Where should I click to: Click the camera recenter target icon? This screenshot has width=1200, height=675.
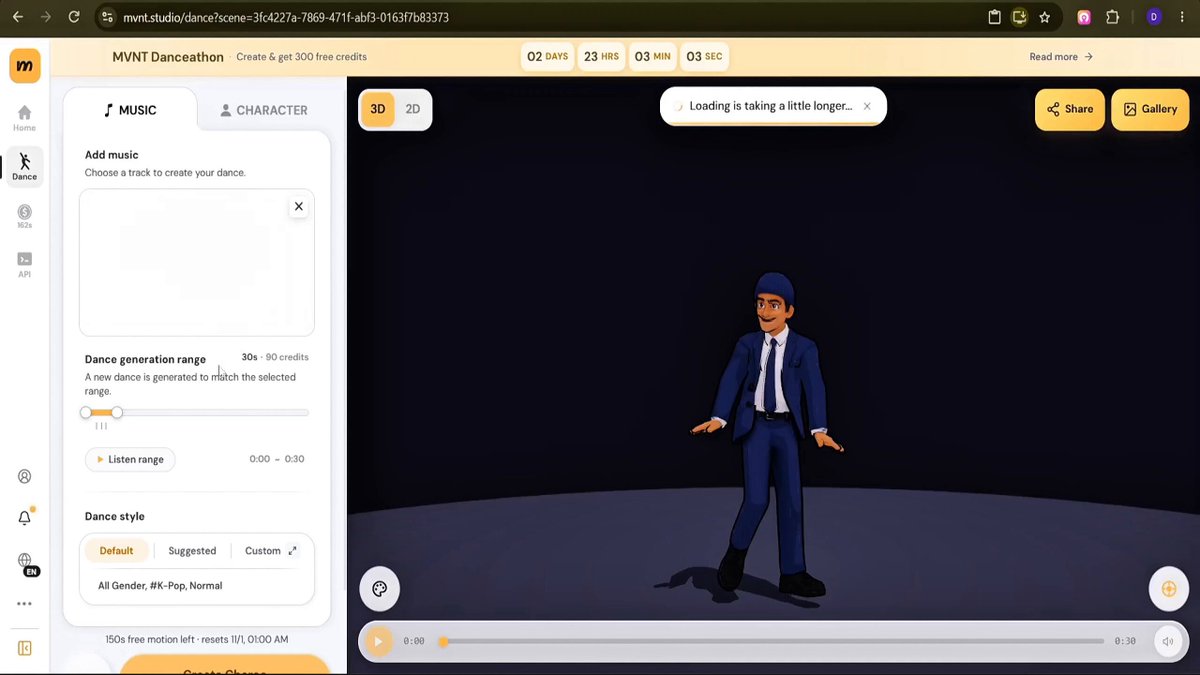[x=1169, y=589]
